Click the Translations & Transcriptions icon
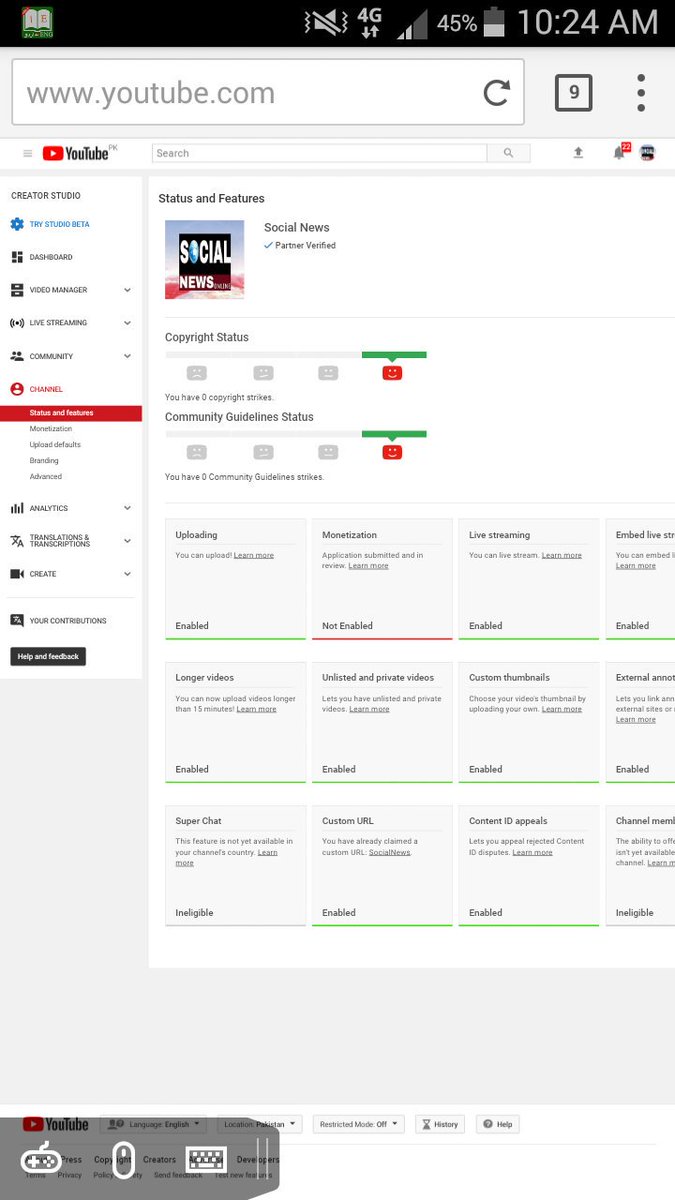 (17, 541)
